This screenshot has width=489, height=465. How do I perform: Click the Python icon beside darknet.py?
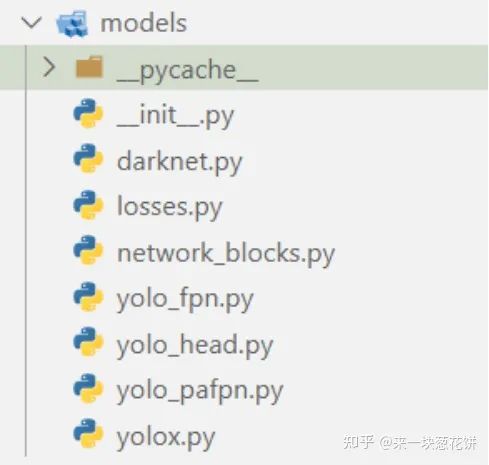[x=88, y=158]
